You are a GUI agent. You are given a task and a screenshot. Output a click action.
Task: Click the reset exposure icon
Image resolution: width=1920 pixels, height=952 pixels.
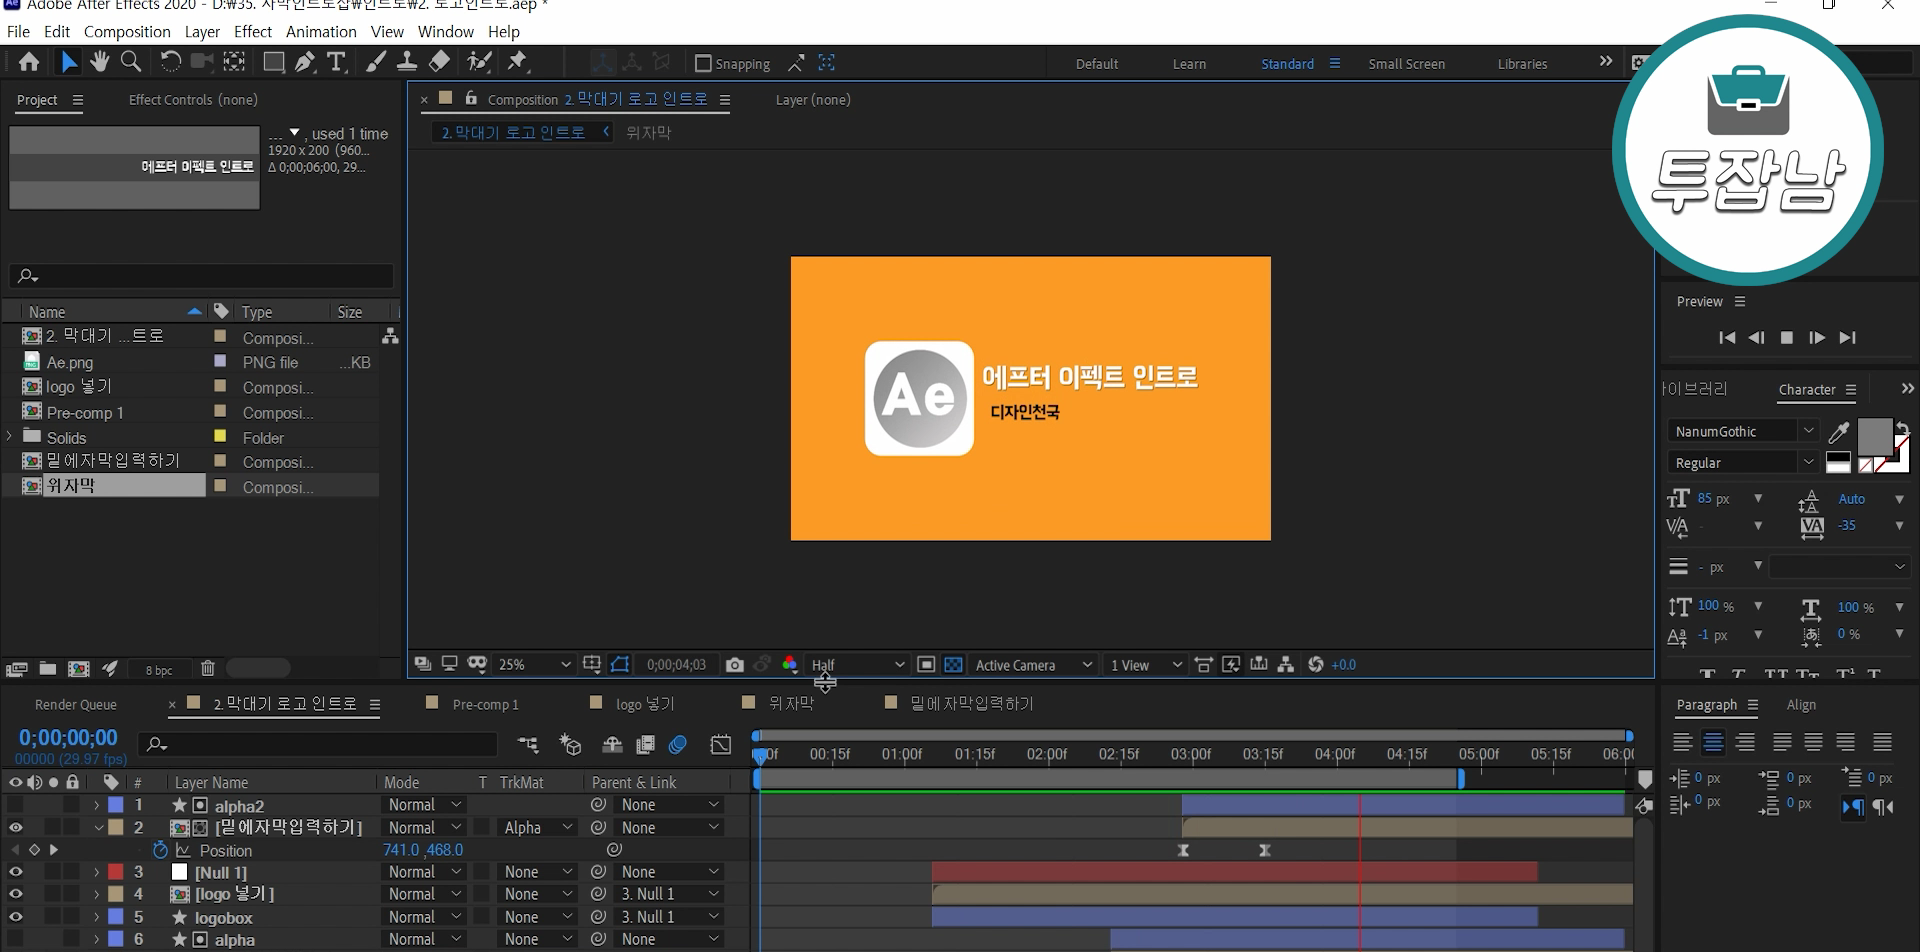[1315, 665]
